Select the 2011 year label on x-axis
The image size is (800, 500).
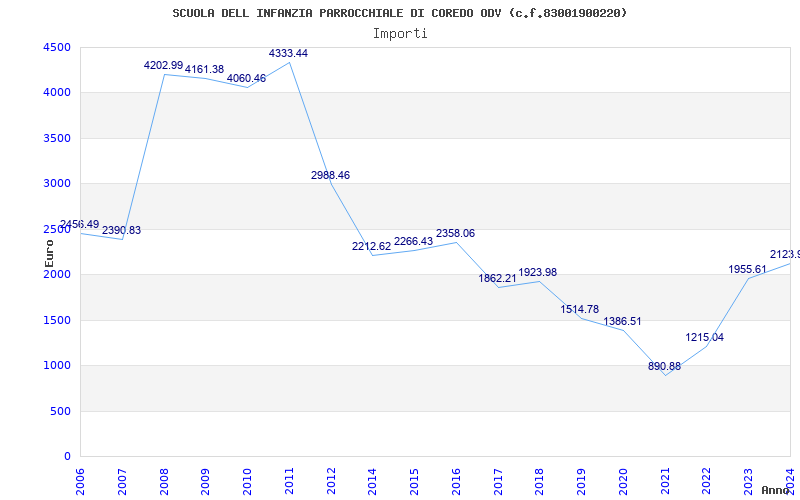click(289, 481)
